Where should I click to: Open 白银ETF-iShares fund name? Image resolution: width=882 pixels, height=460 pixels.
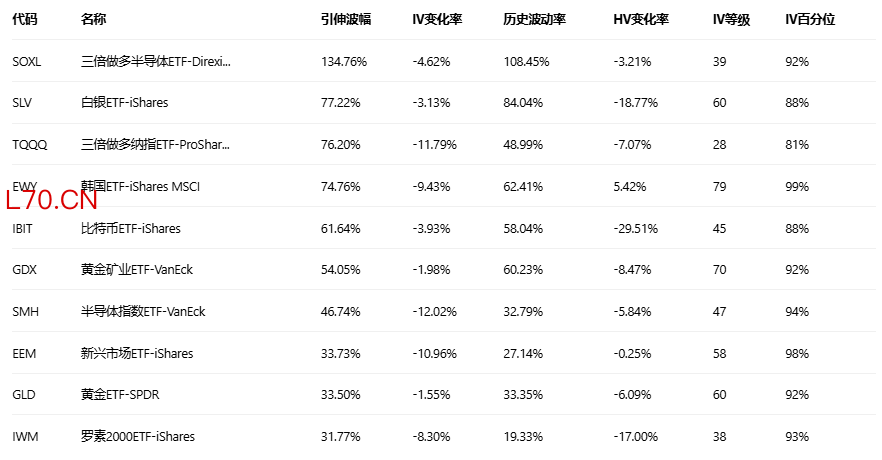(124, 103)
